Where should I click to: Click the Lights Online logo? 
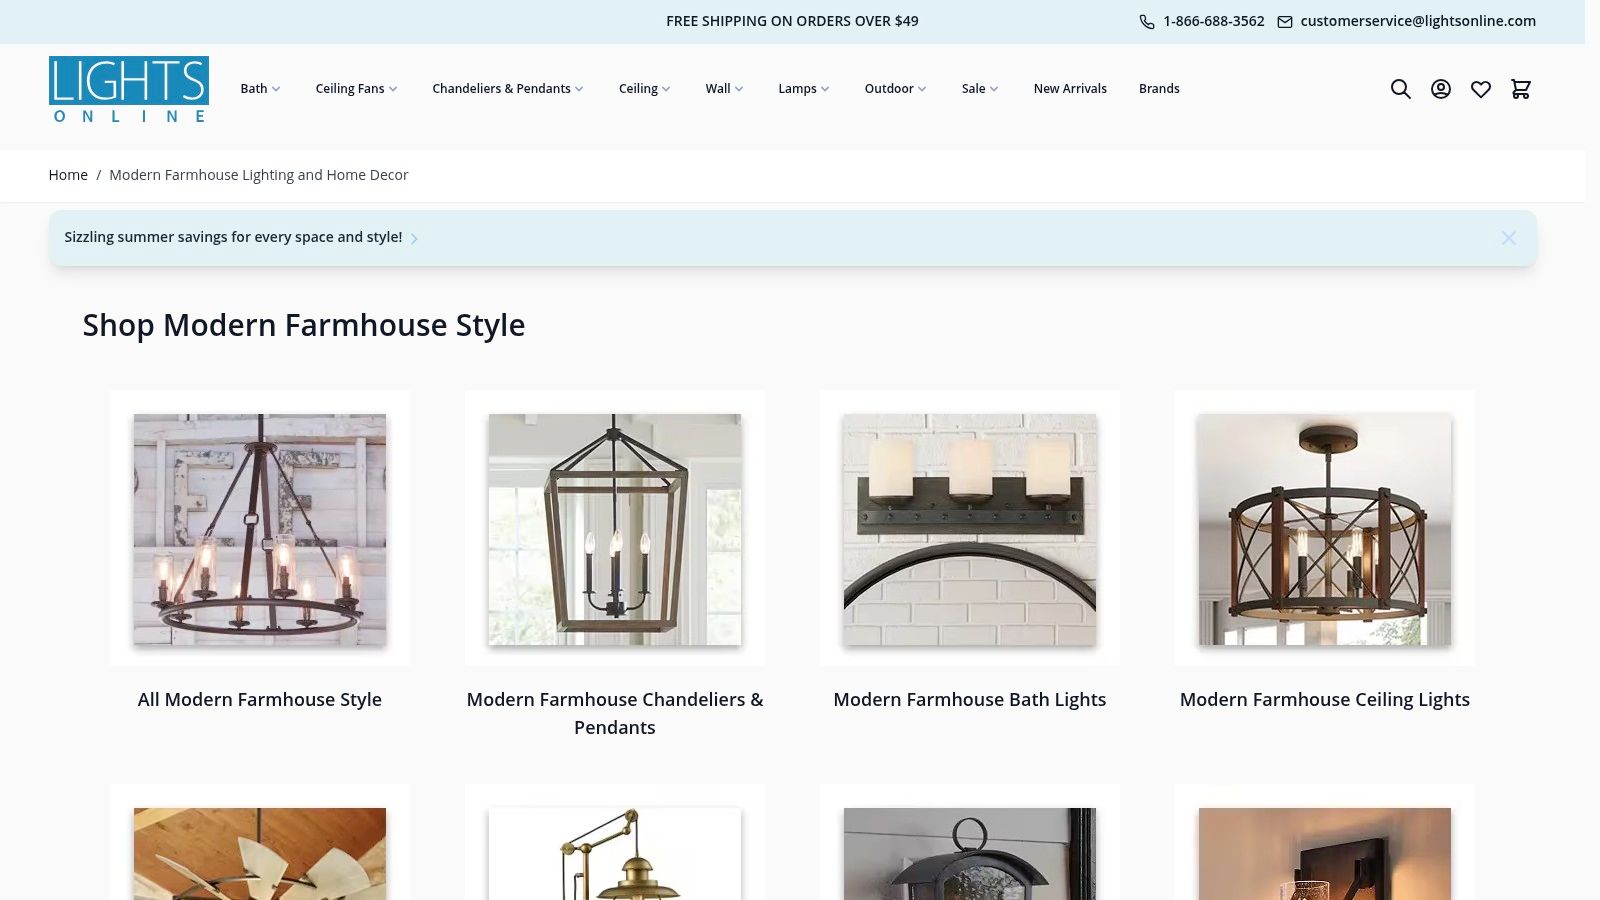pyautogui.click(x=128, y=89)
